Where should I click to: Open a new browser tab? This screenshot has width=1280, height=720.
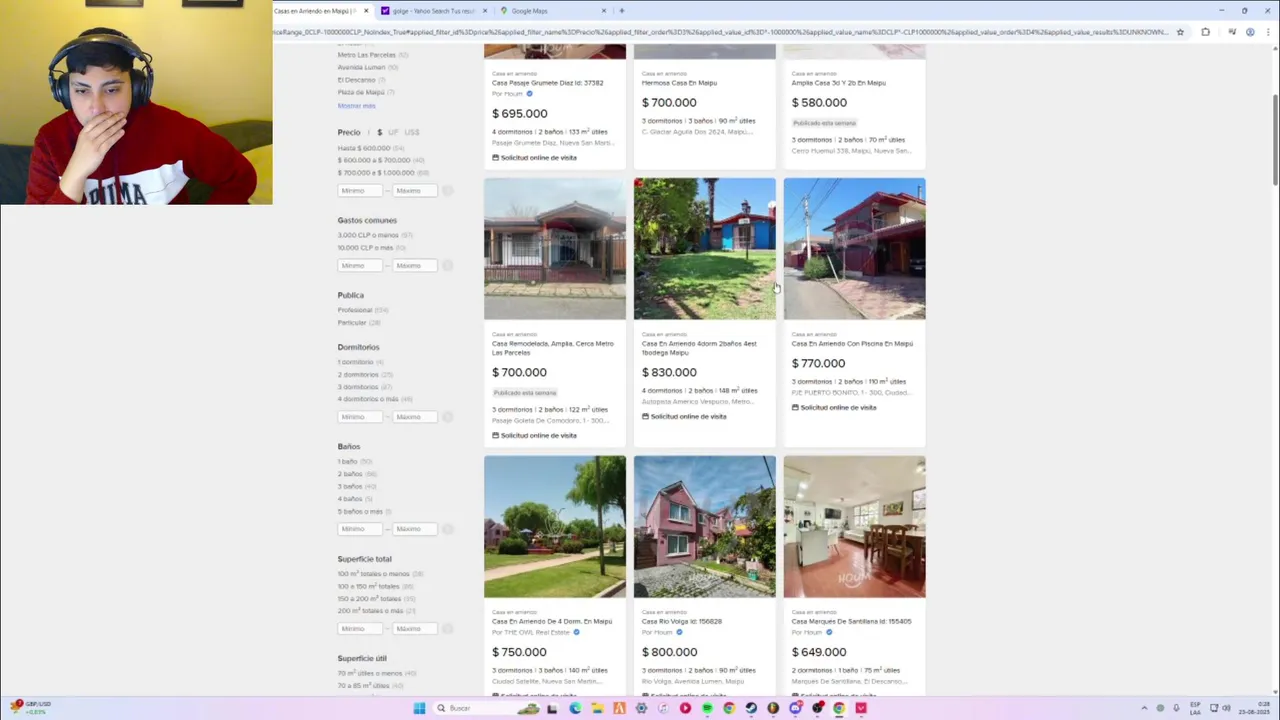point(621,11)
